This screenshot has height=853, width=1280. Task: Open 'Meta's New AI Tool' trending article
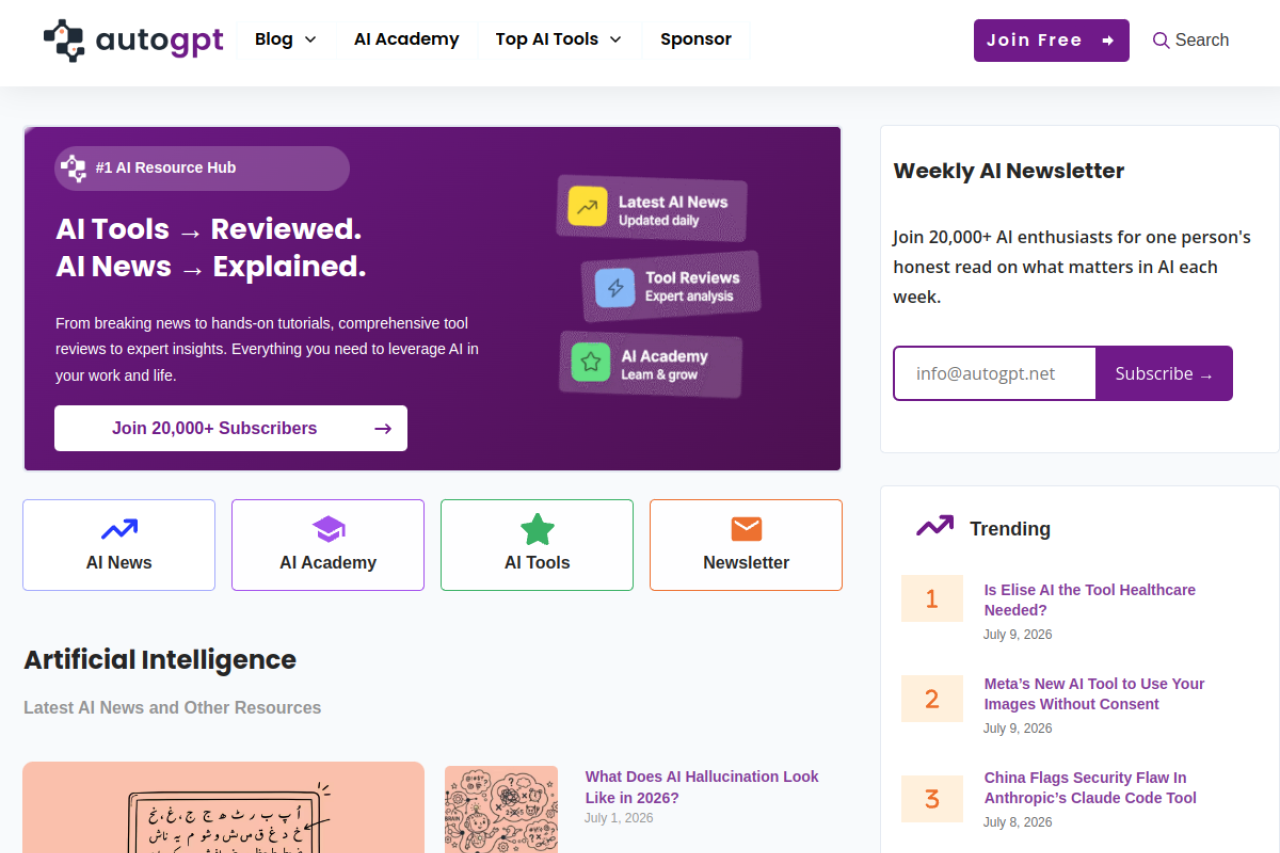[1094, 694]
